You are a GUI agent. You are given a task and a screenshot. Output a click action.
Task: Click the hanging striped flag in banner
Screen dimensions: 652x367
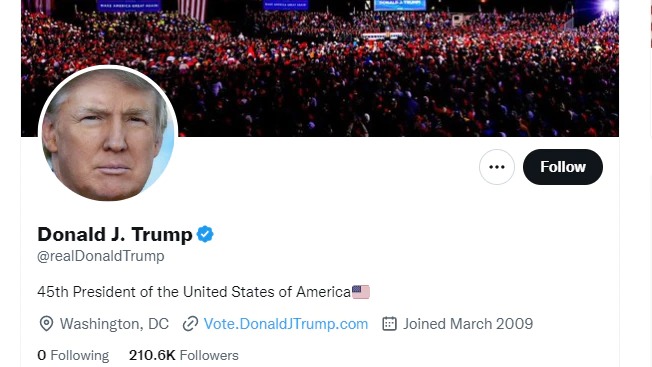(x=192, y=10)
